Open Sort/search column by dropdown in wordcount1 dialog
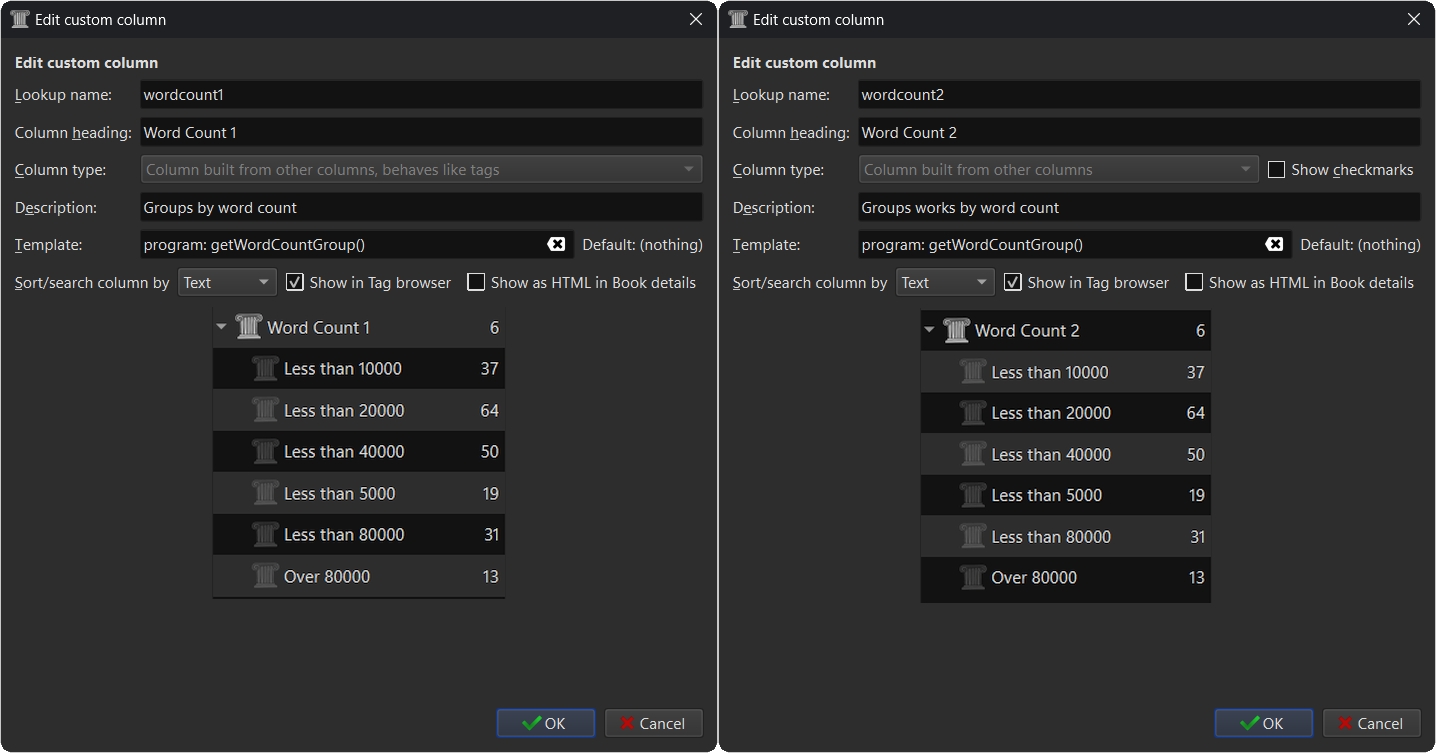The image size is (1436, 753). click(227, 282)
